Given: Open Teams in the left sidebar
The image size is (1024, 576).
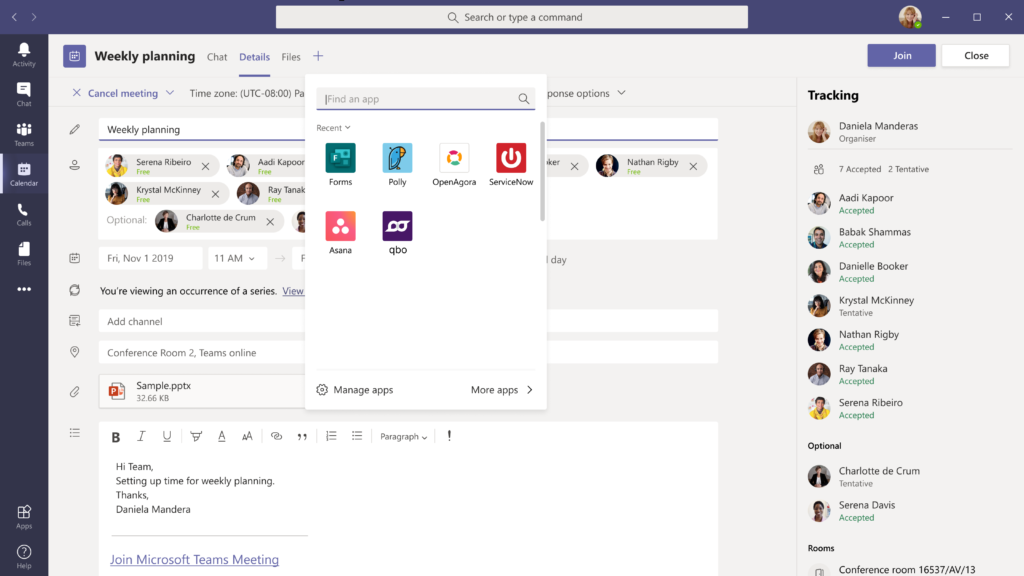Looking at the screenshot, I should 24,134.
